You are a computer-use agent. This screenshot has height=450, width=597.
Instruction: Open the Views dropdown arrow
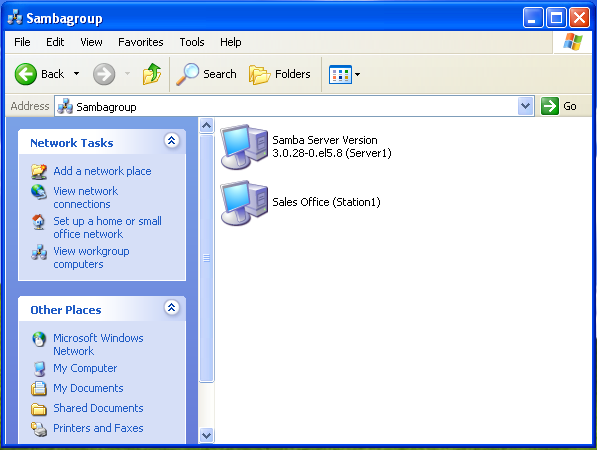coord(358,74)
